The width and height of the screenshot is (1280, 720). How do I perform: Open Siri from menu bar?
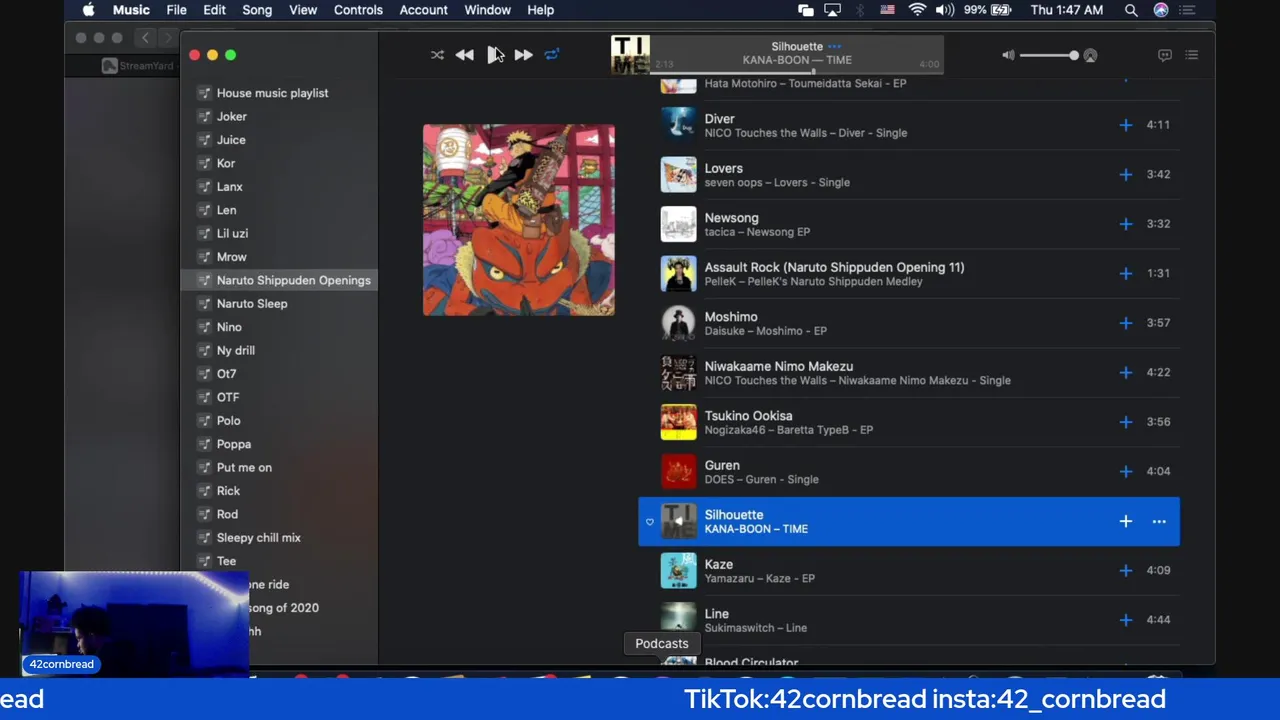(x=1161, y=10)
